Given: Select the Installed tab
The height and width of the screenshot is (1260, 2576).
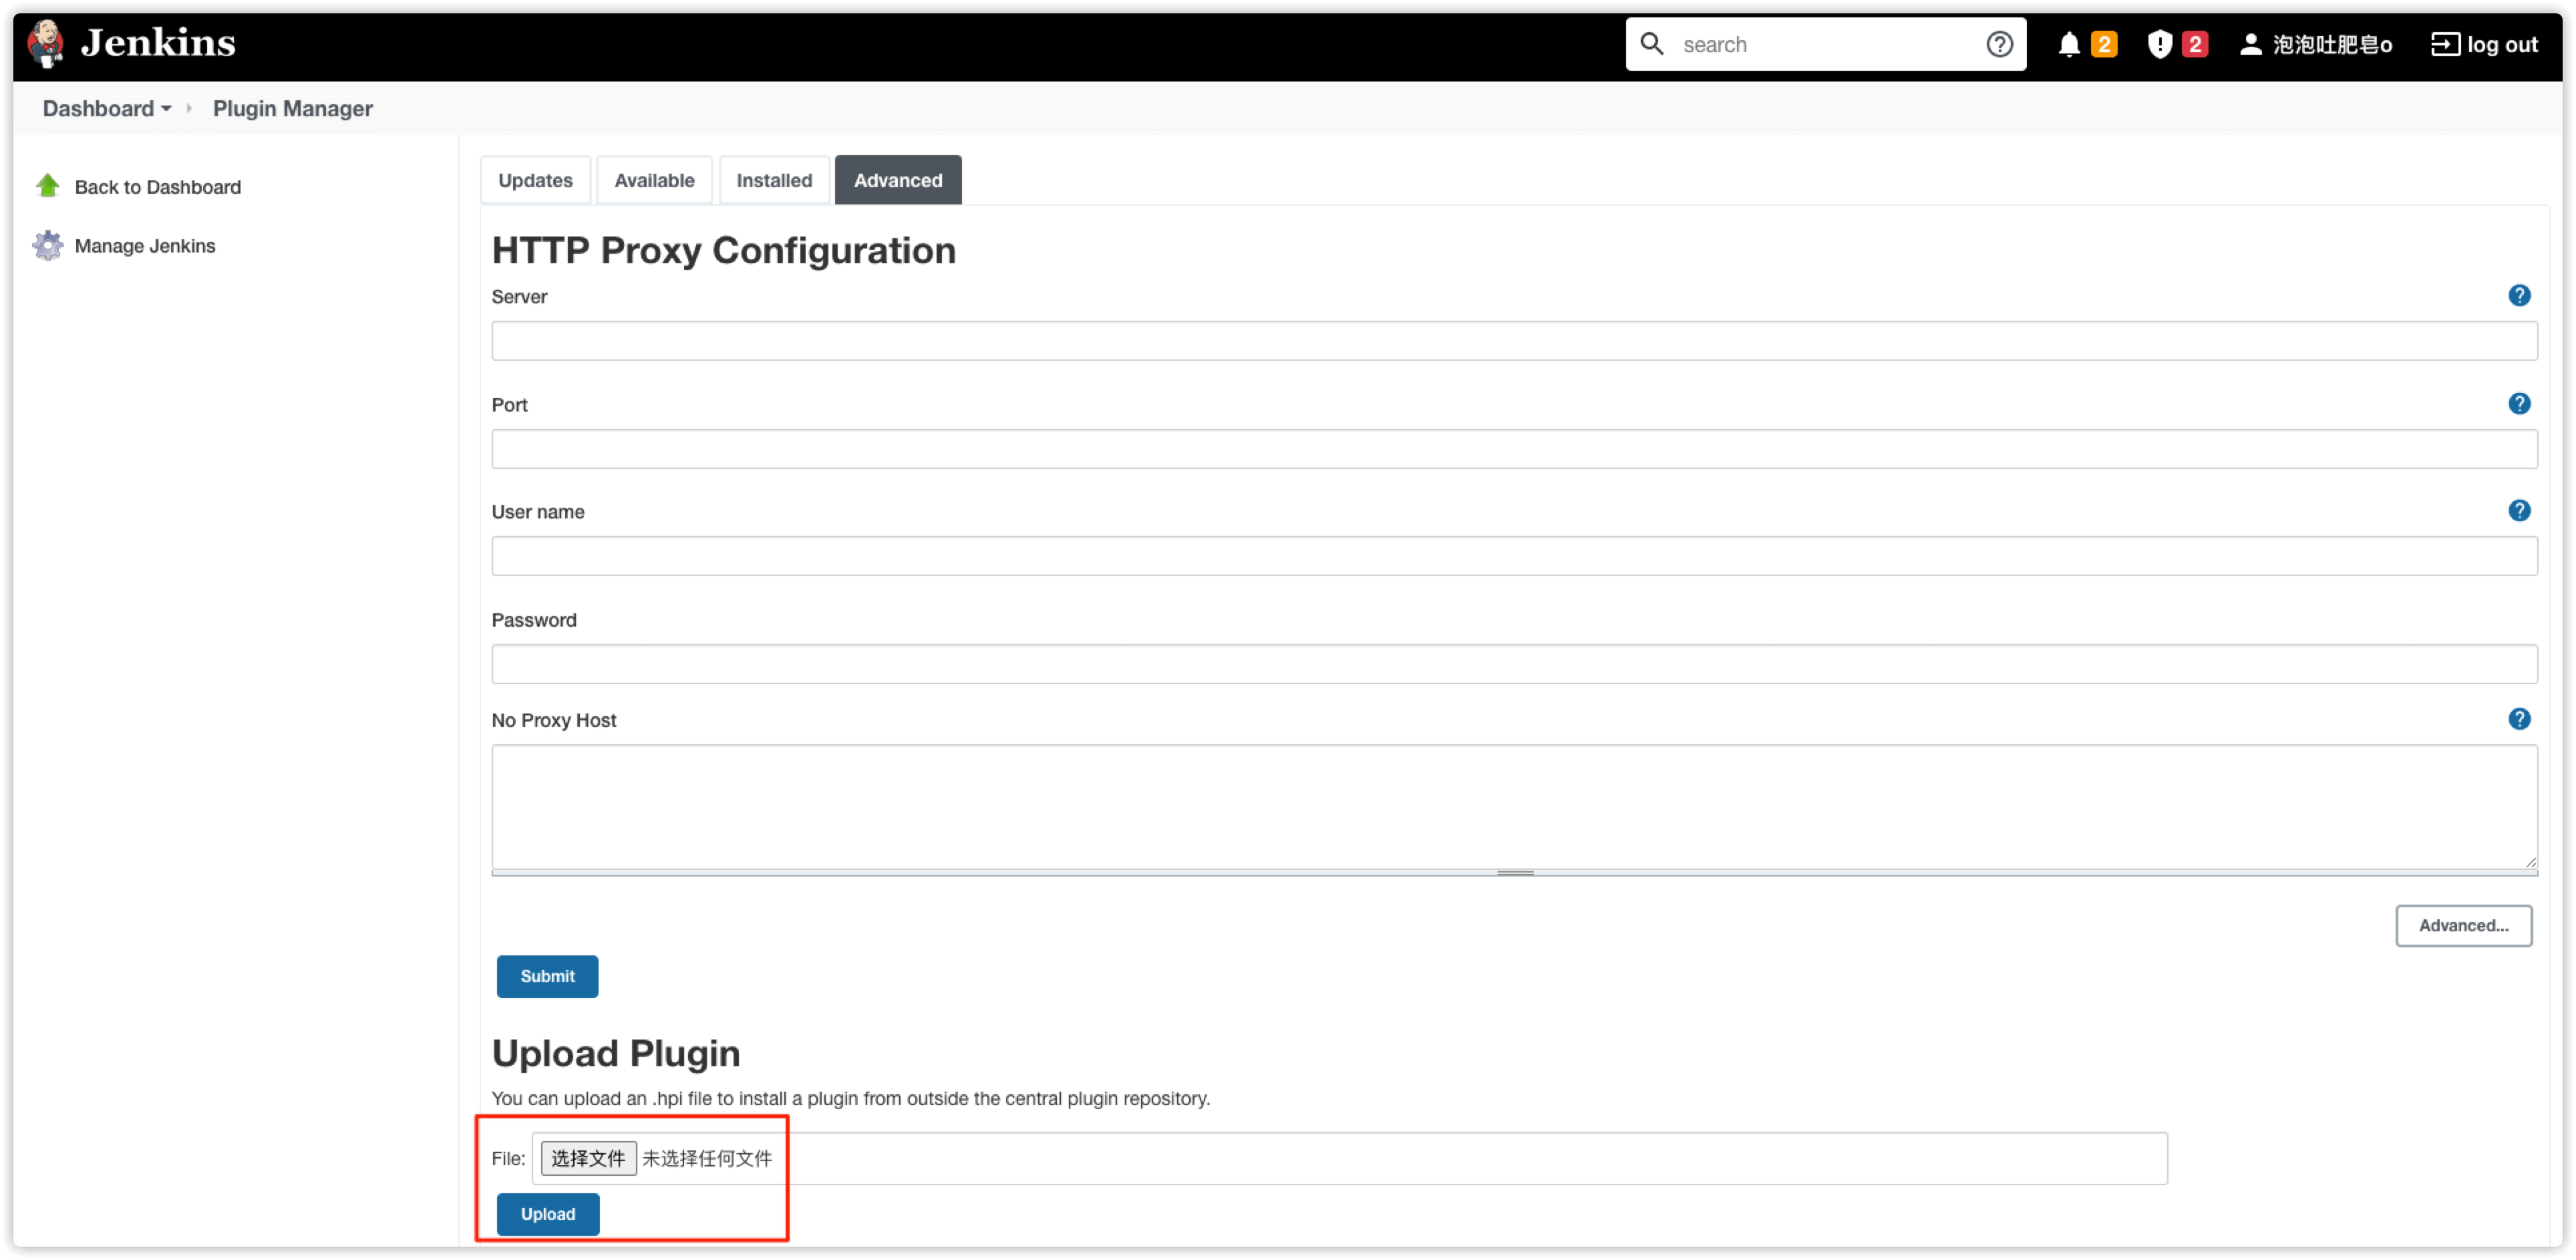Looking at the screenshot, I should click(x=774, y=179).
